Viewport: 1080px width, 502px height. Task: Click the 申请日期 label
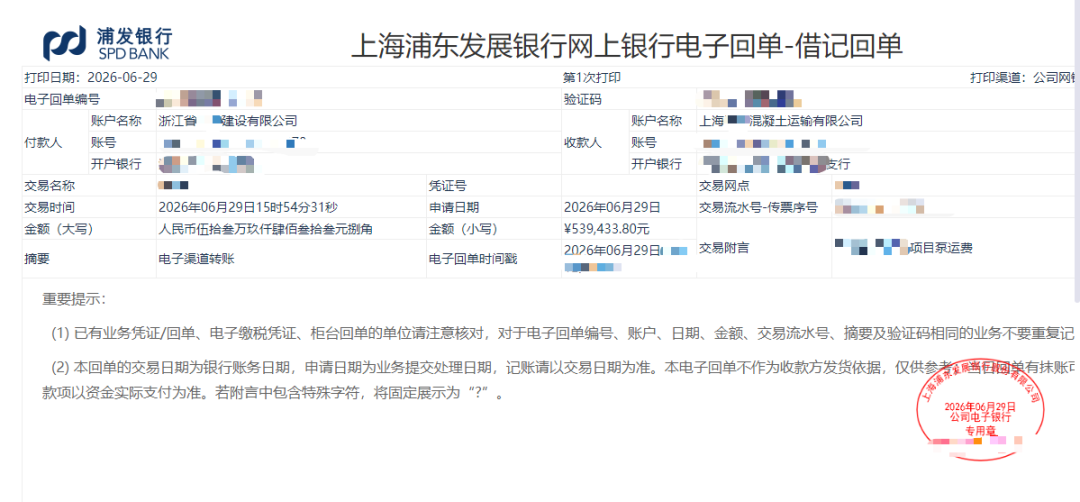[454, 207]
